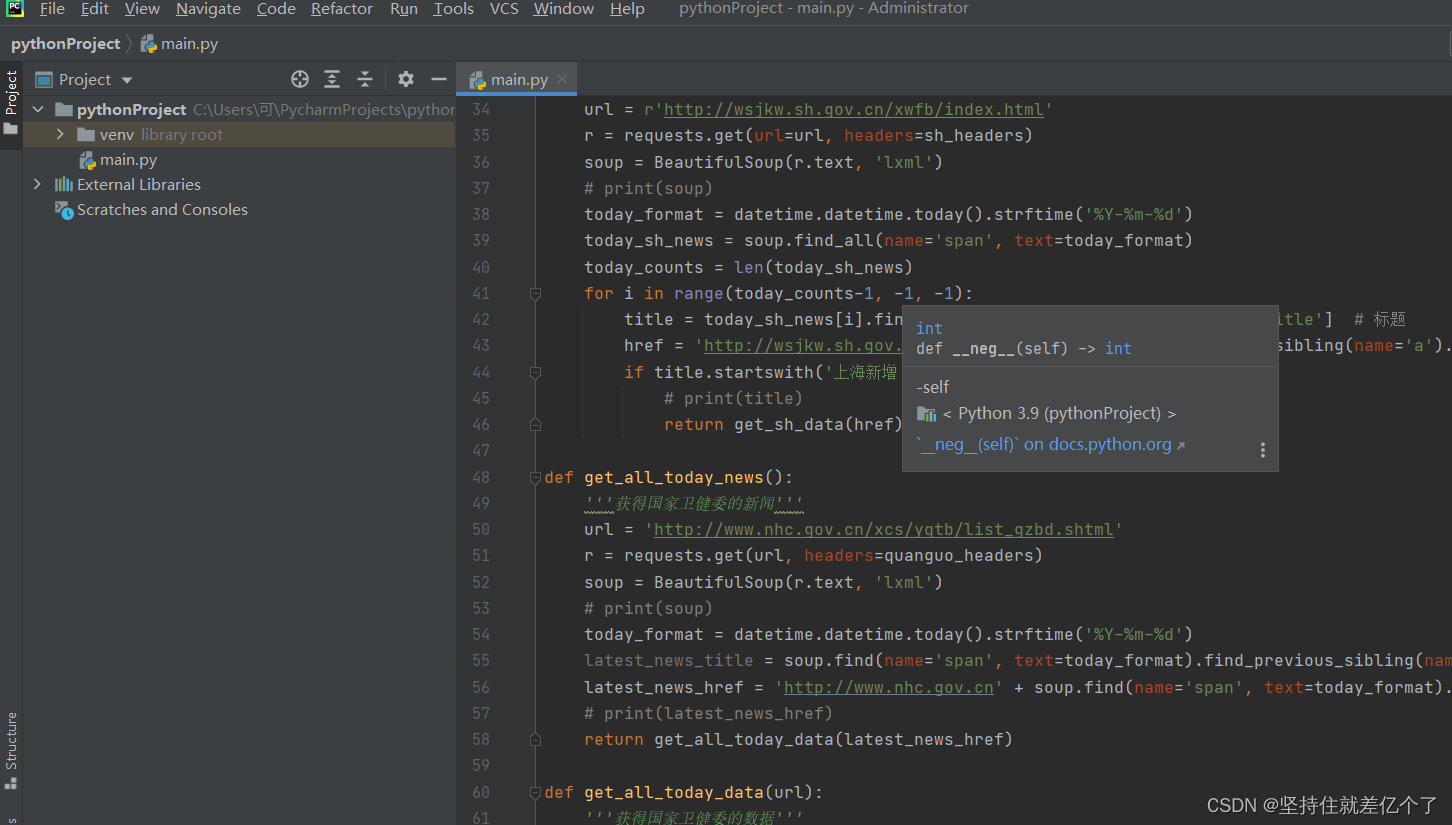Screen dimensions: 1452x825
Task: Open the Run menu
Action: tap(404, 9)
